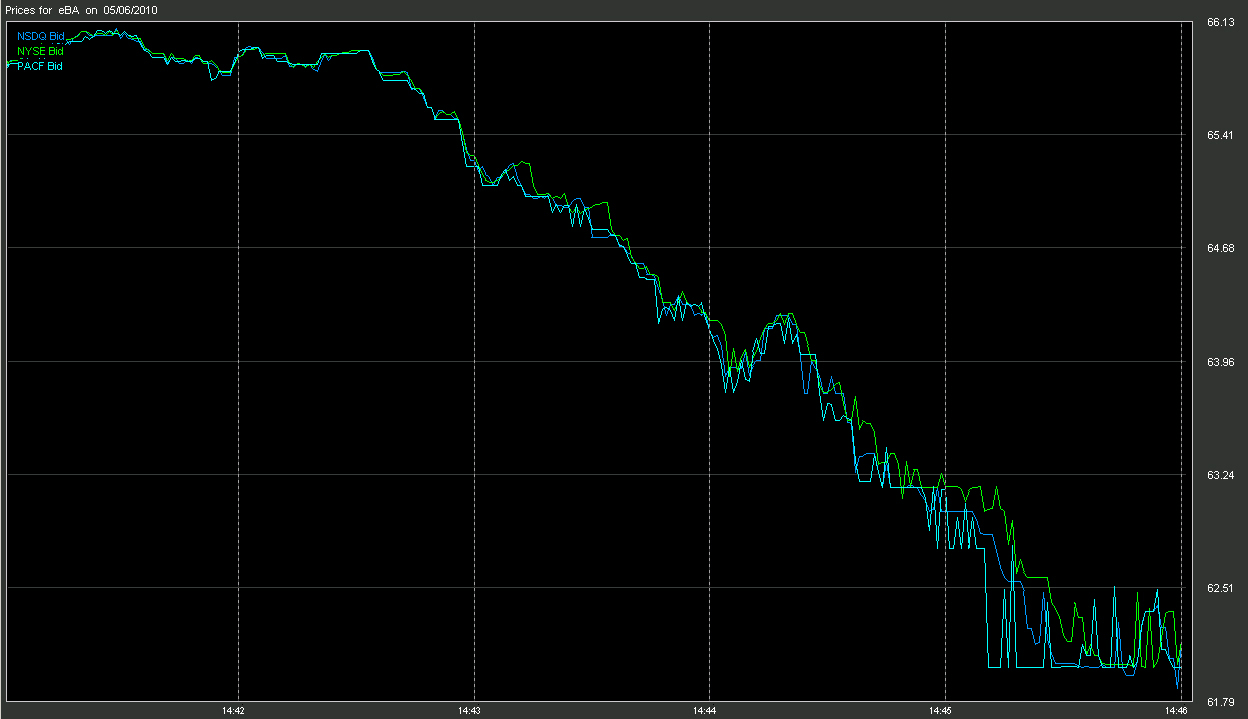Select the 14:43 time label
The height and width of the screenshot is (719, 1248).
(x=470, y=711)
